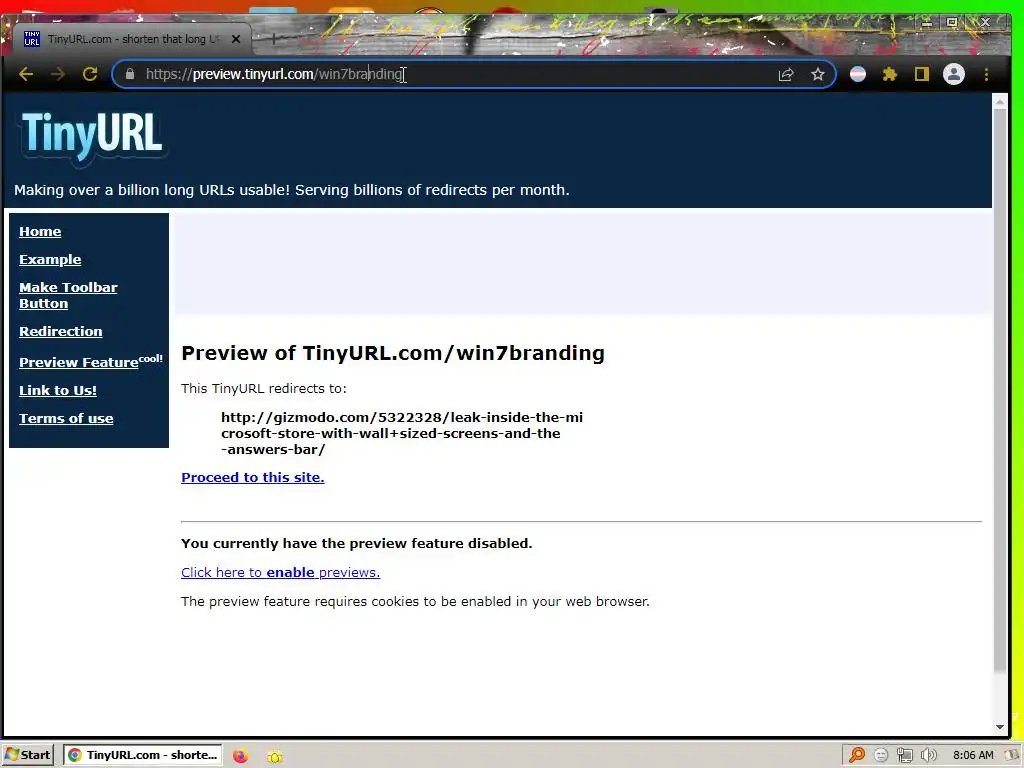Reload the page with refresh icon
The height and width of the screenshot is (768, 1024).
tap(90, 74)
